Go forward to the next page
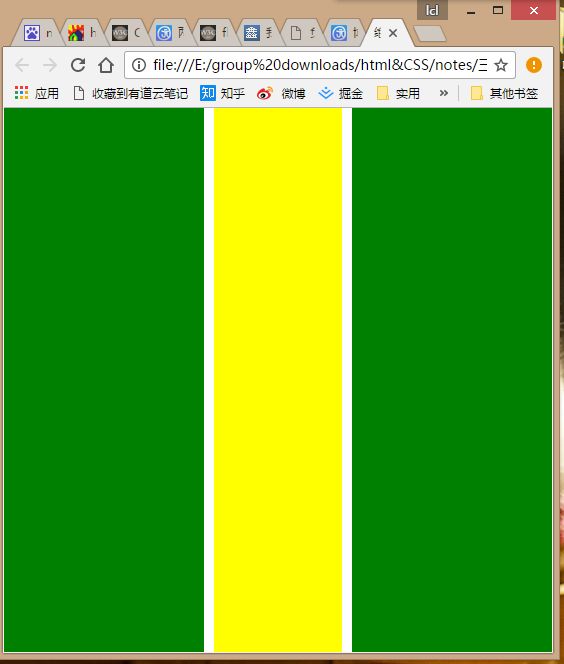 tap(50, 65)
